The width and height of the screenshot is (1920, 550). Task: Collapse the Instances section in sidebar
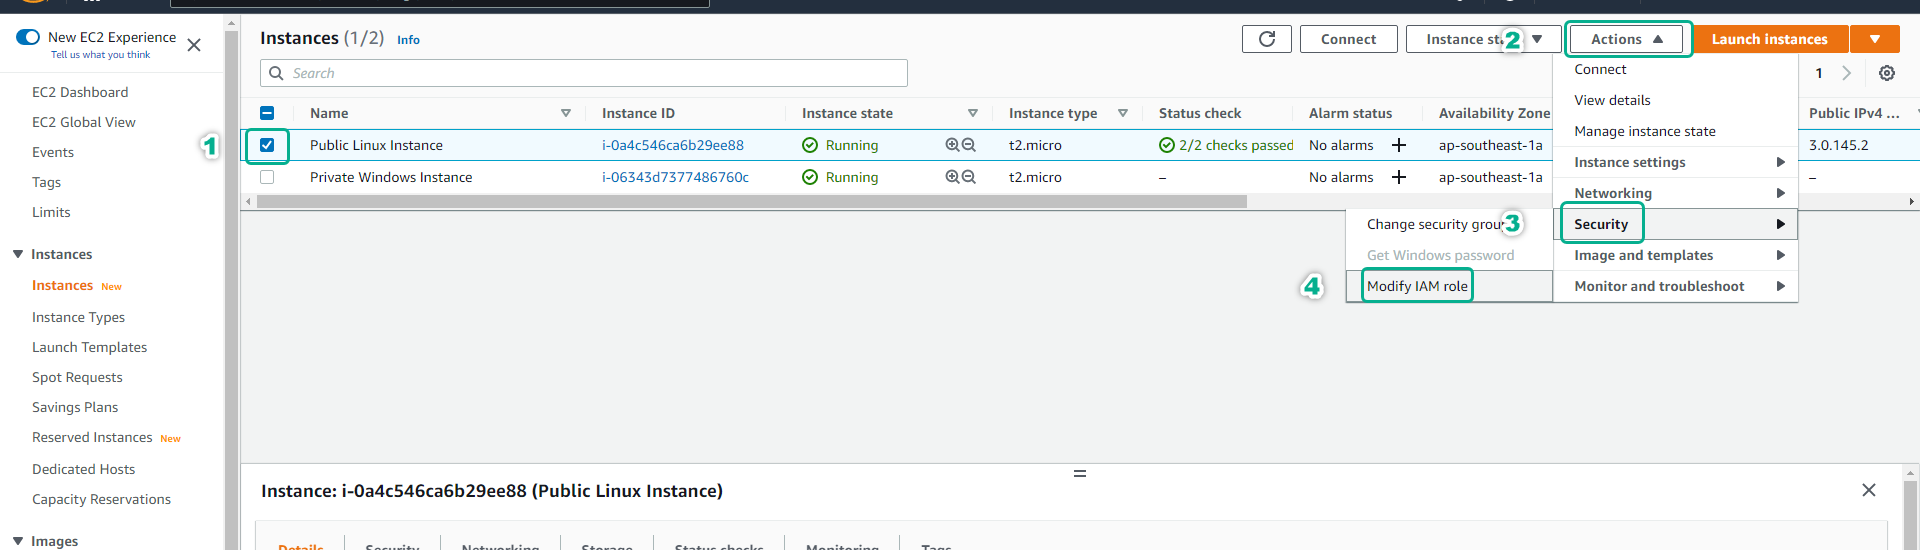pyautogui.click(x=18, y=254)
